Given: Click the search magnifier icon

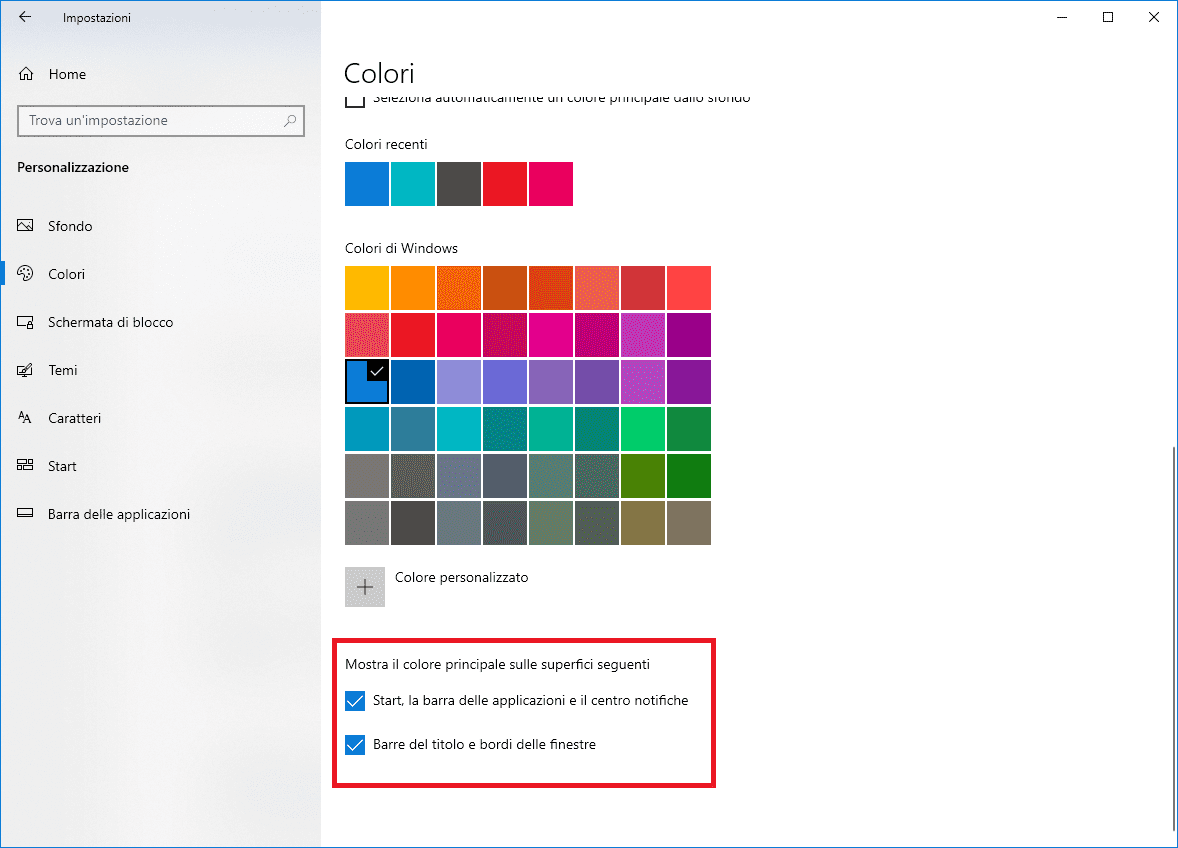Looking at the screenshot, I should pyautogui.click(x=290, y=120).
